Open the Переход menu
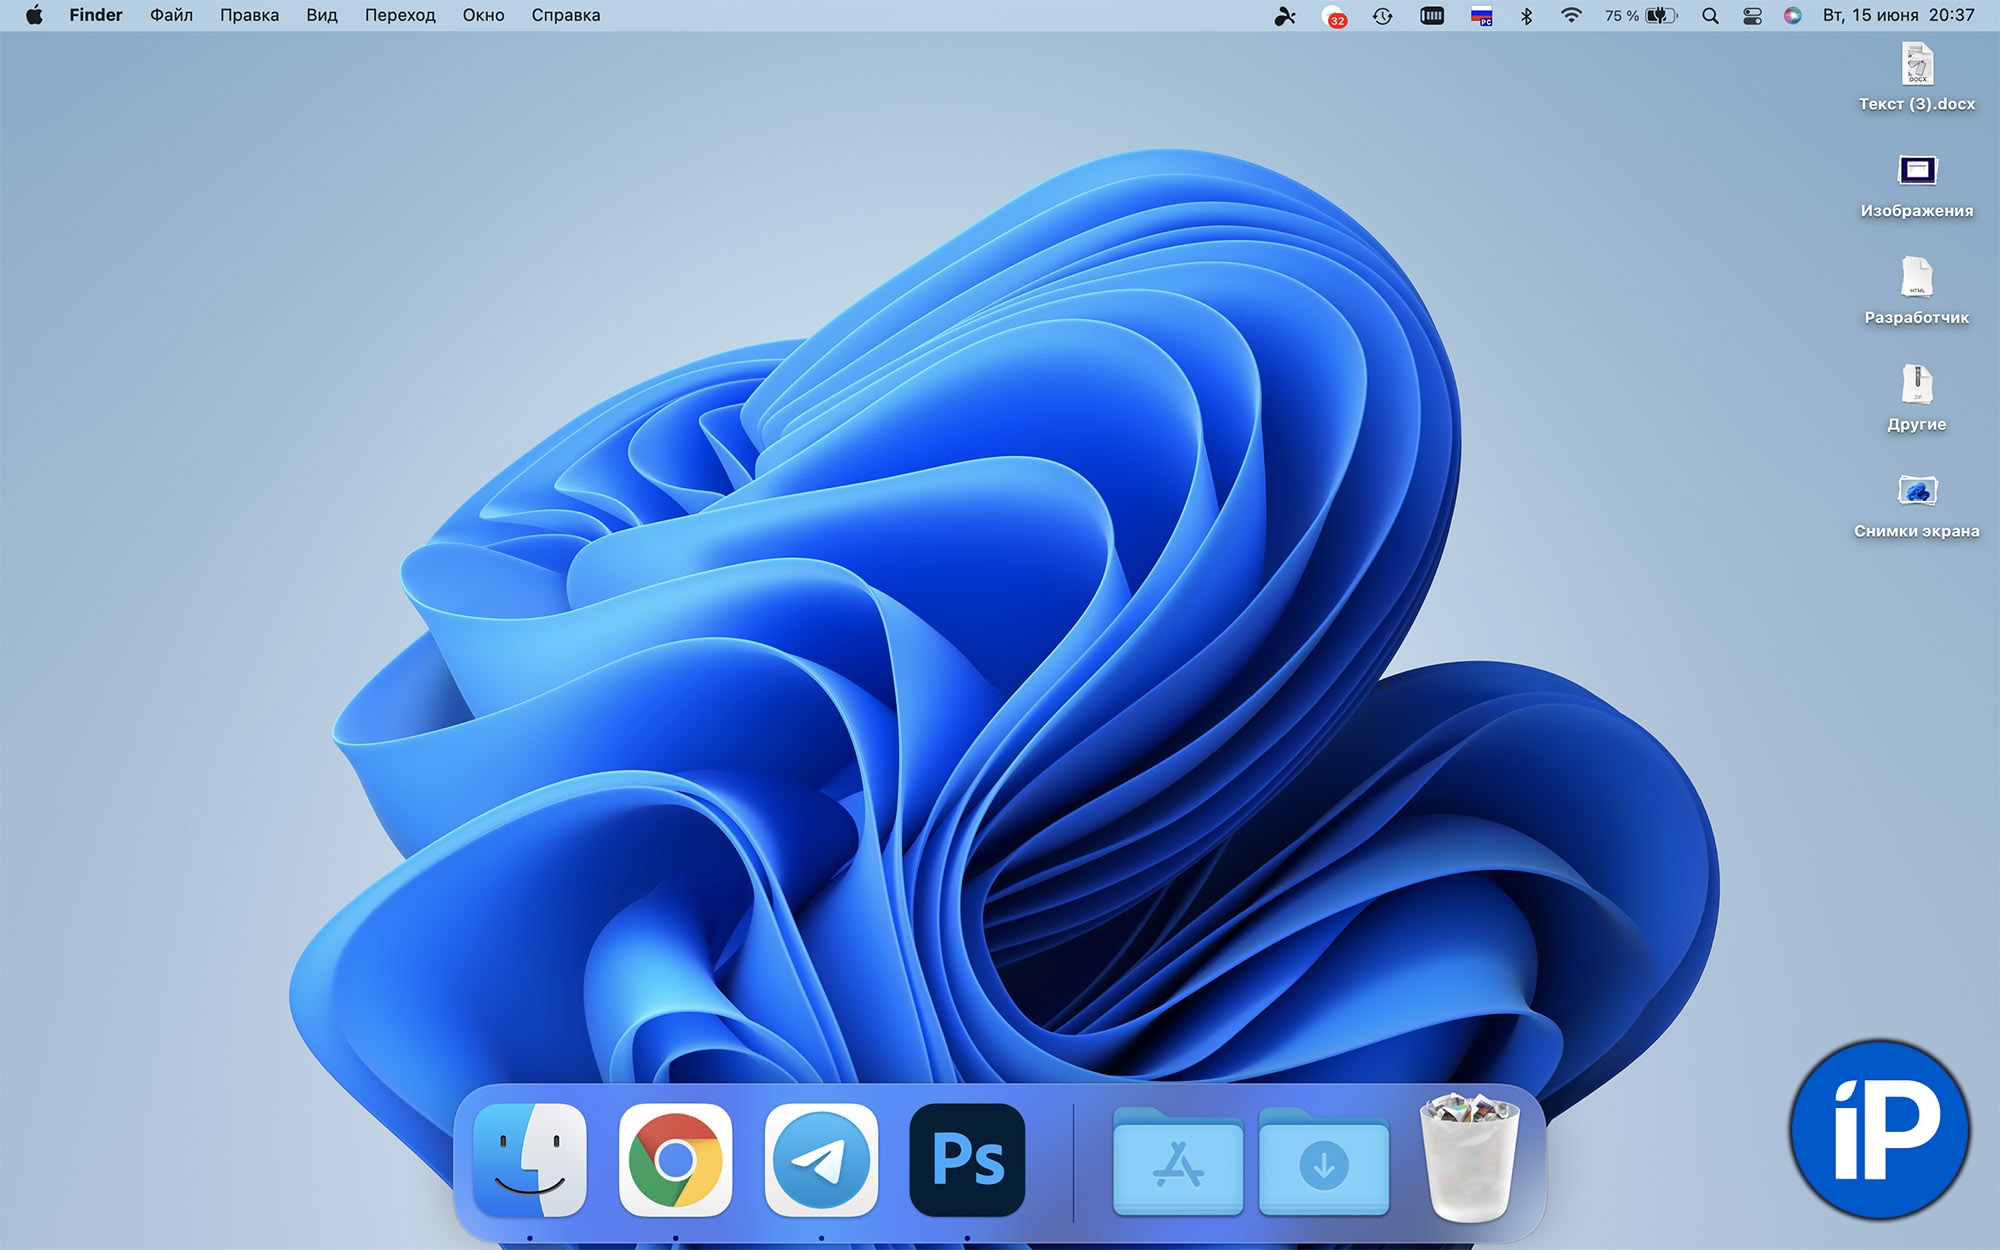Screen dimensions: 2000x1250 coord(400,15)
